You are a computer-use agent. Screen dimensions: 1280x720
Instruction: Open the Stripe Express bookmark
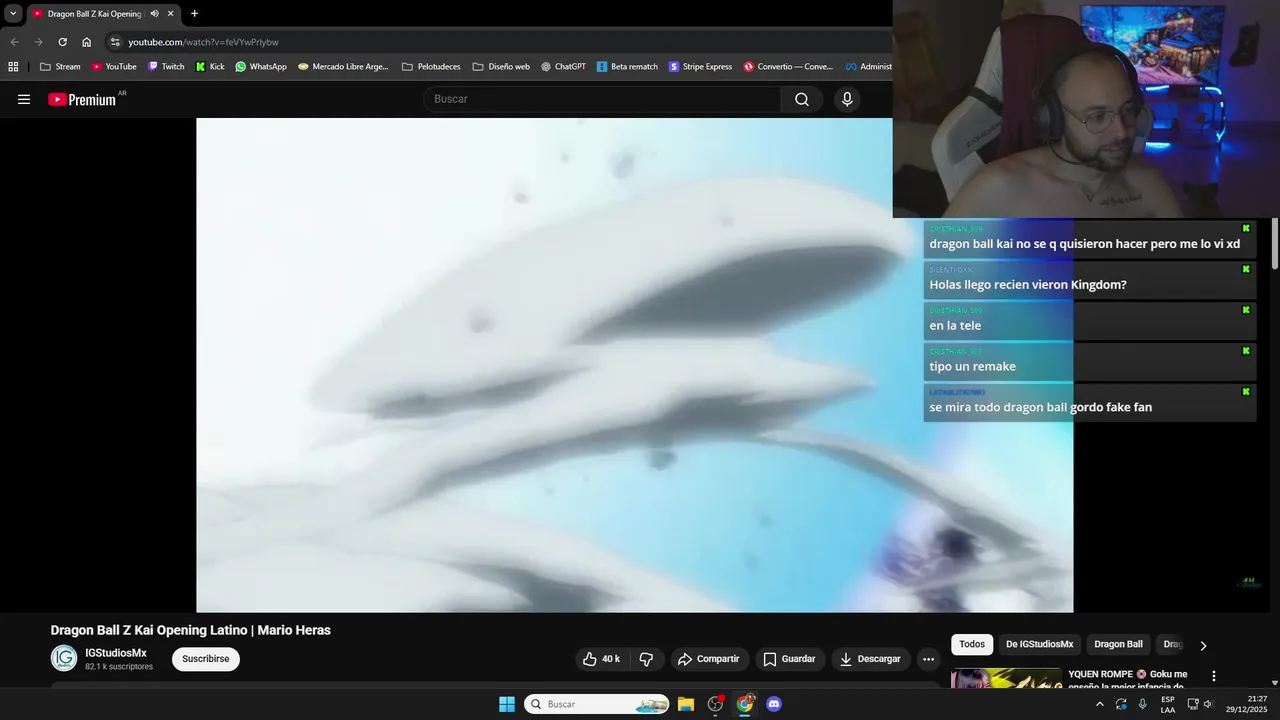(700, 67)
